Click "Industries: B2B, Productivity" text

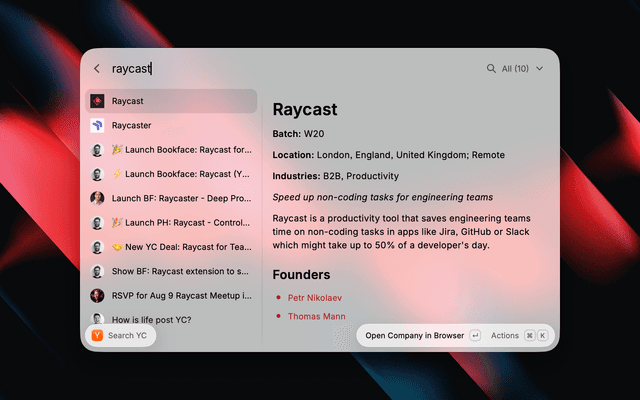point(336,176)
